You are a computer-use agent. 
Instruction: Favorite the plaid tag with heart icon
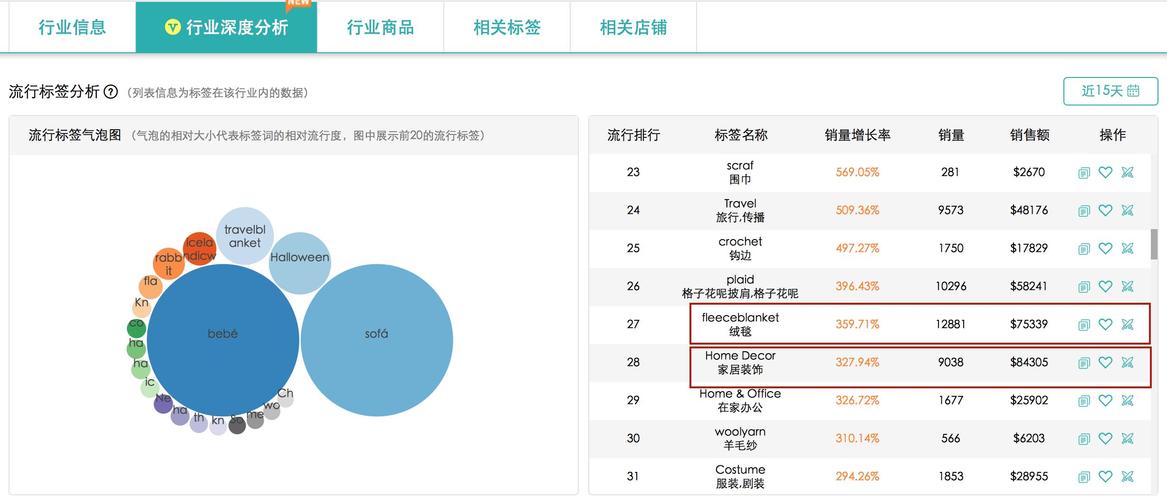tap(1105, 286)
